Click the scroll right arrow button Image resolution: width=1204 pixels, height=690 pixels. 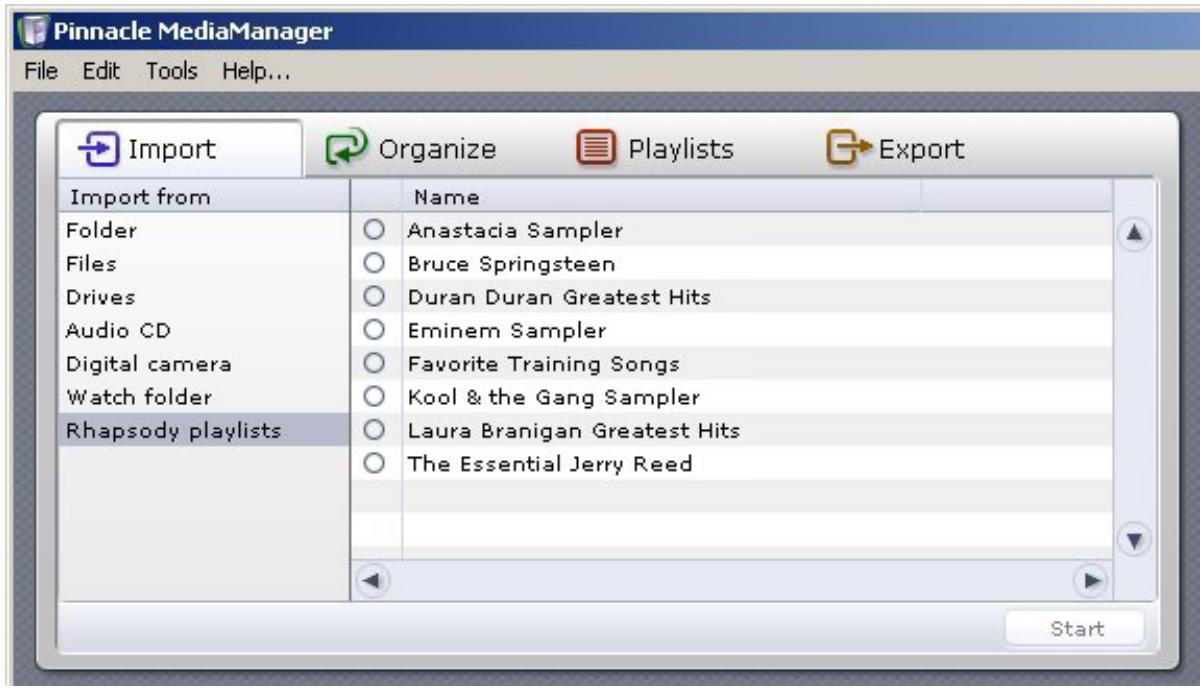[1089, 581]
